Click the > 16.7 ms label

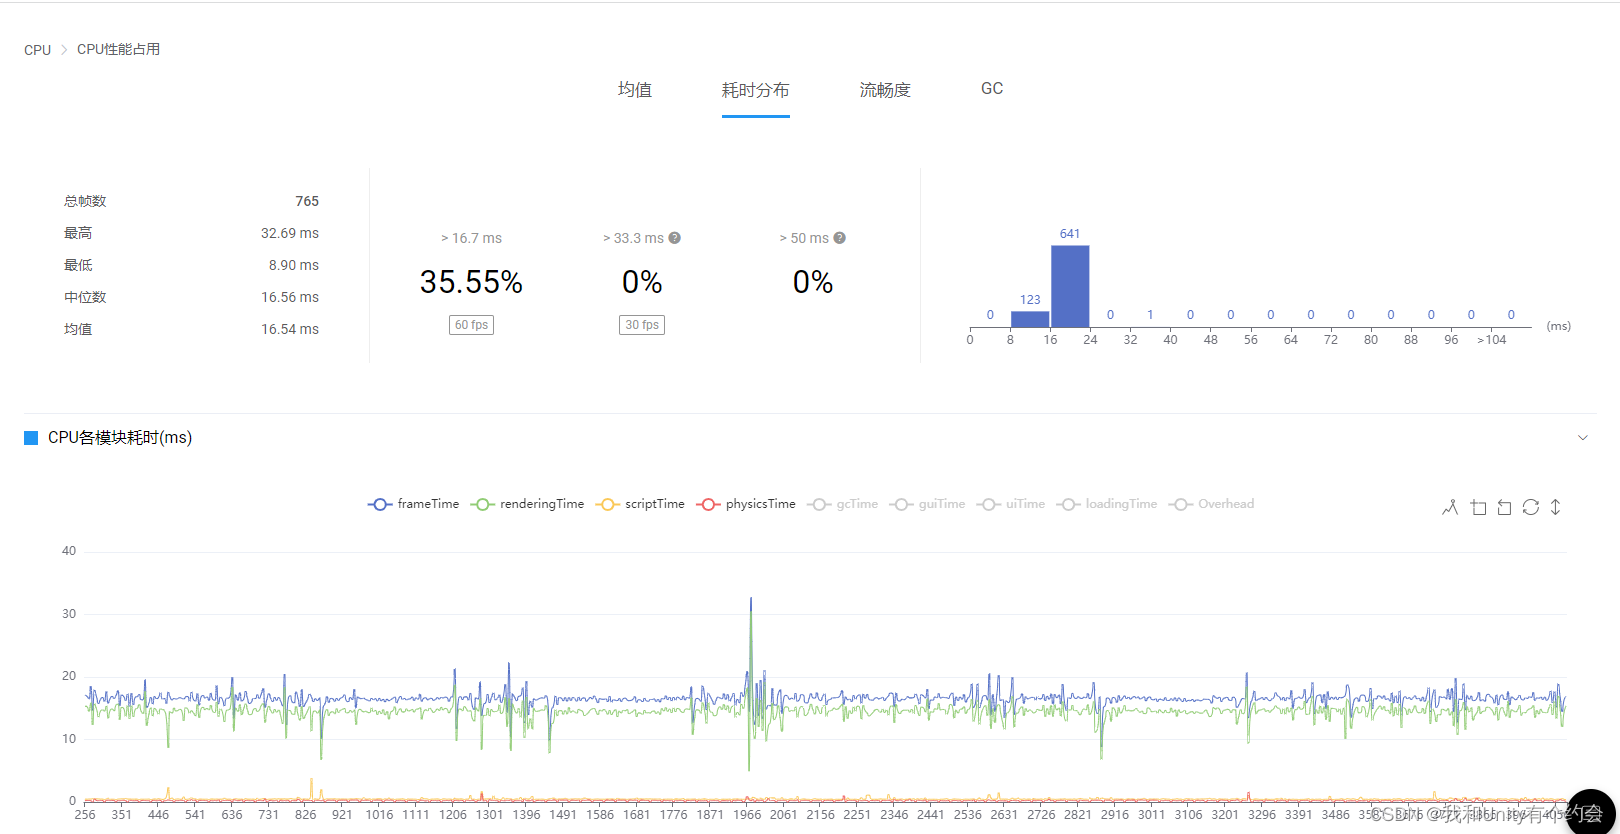pyautogui.click(x=471, y=238)
